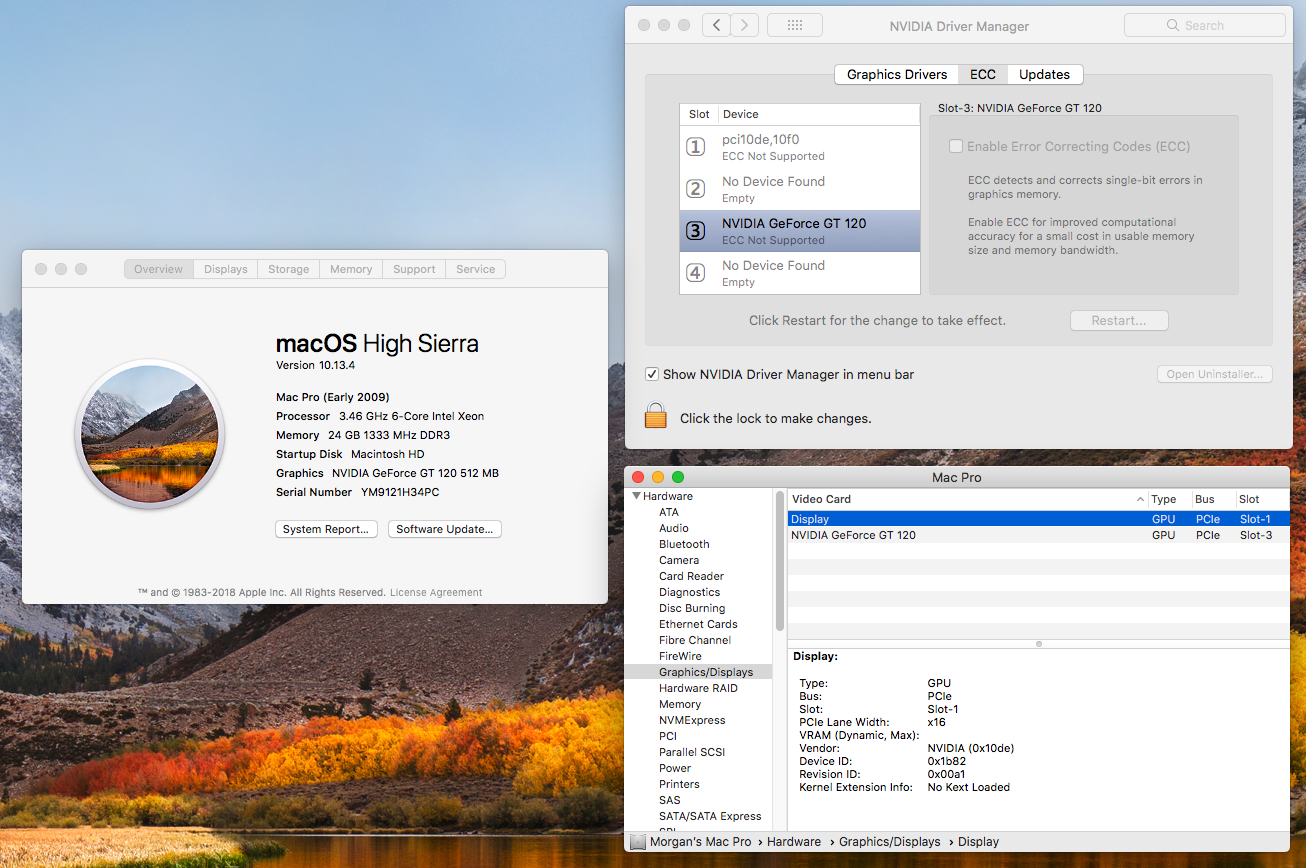Open the Service tab in About This Mac

476,269
